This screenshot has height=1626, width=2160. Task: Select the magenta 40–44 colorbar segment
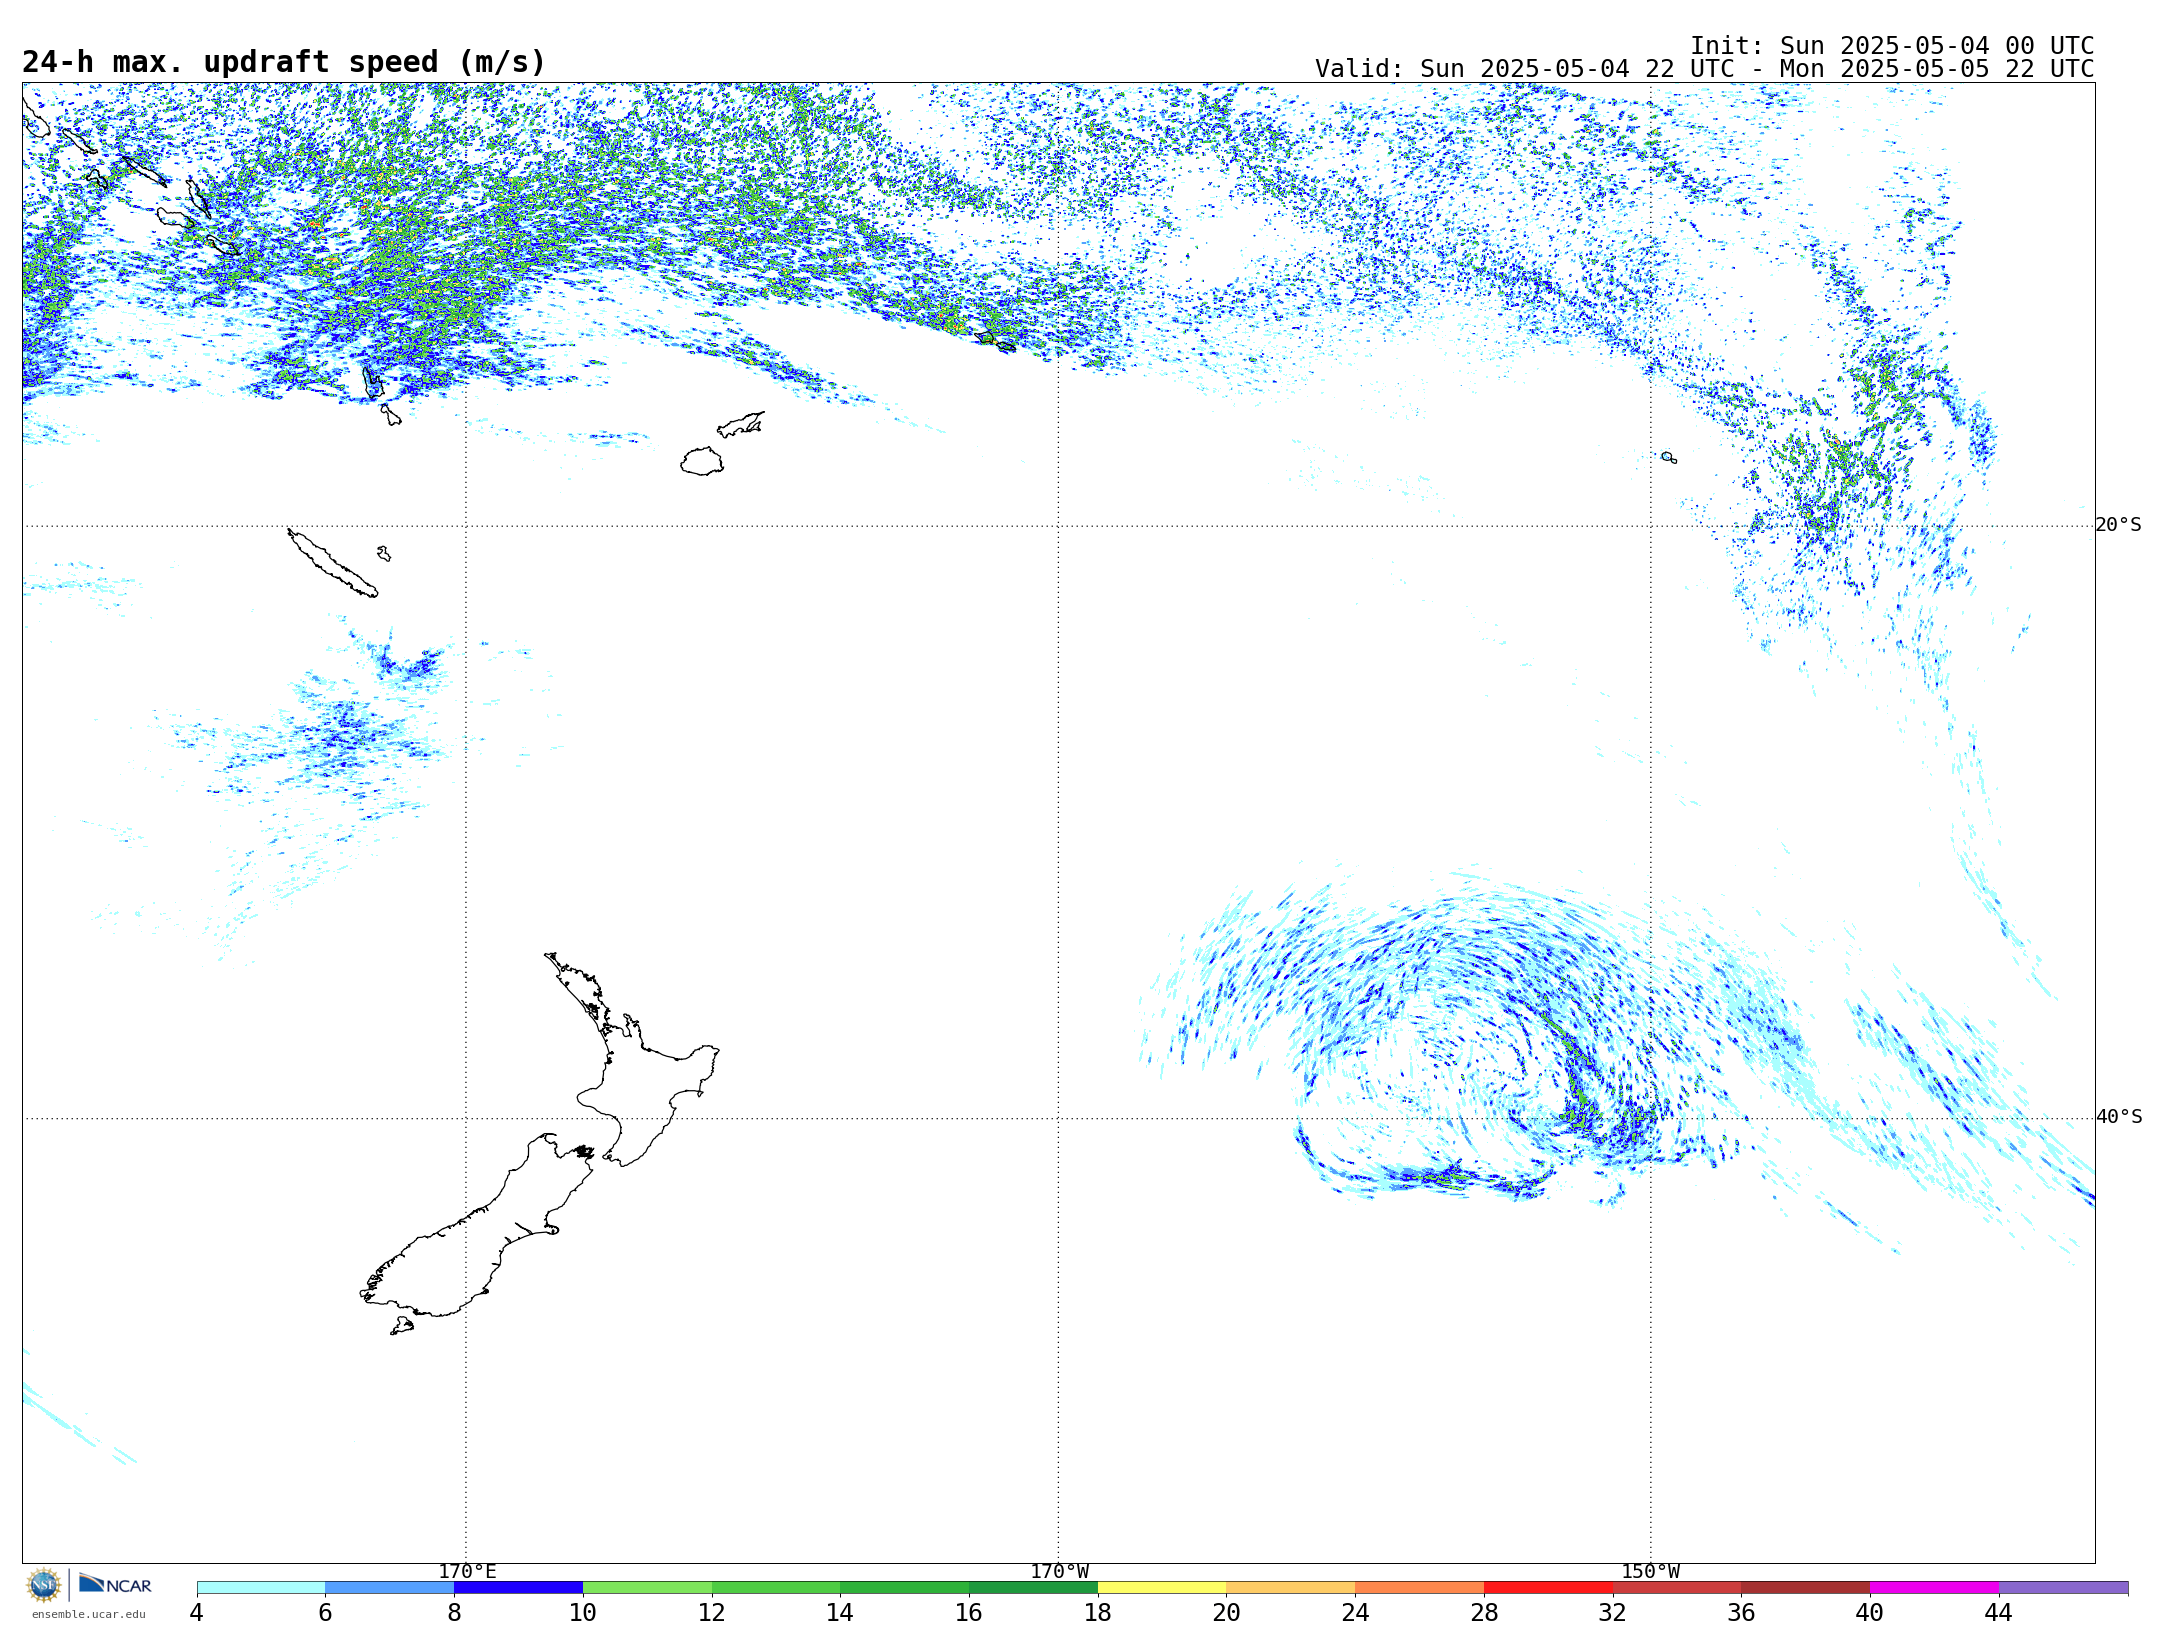coord(1934,1587)
